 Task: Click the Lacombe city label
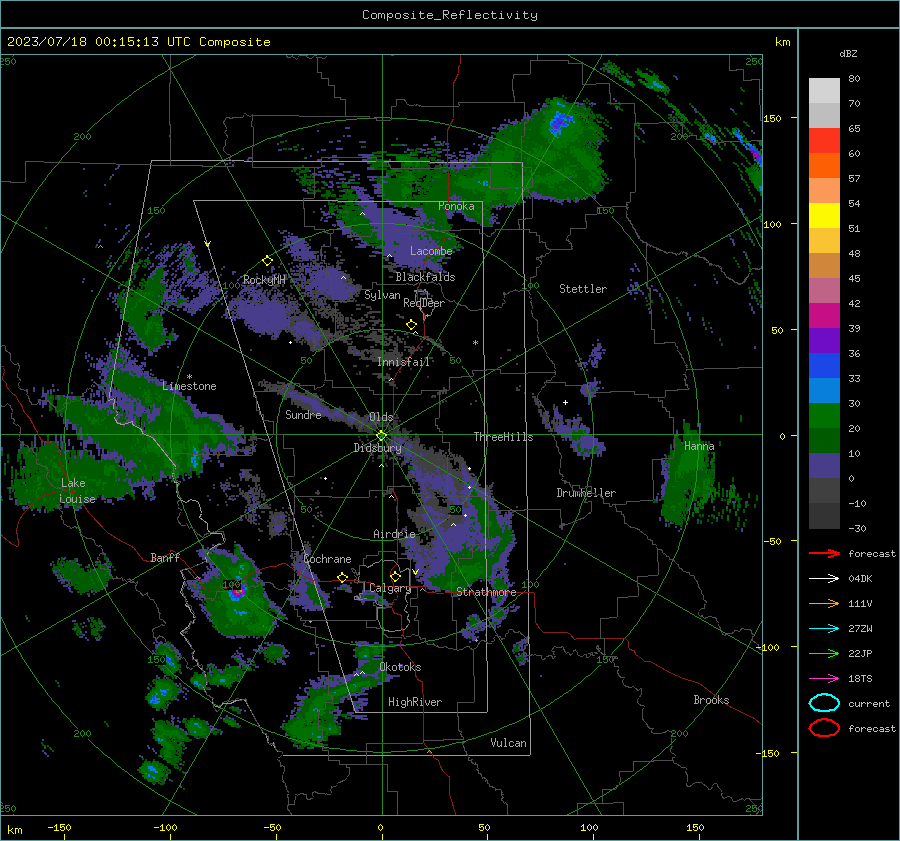pos(431,251)
